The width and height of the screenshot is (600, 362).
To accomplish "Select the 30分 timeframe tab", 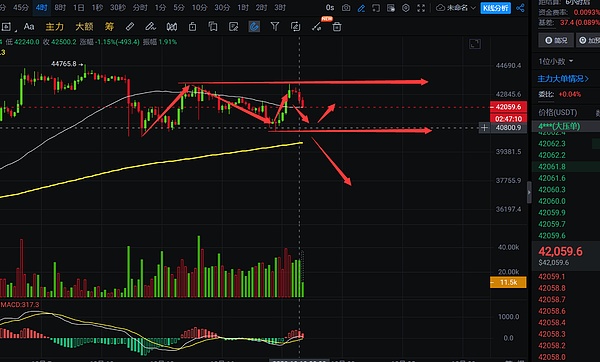I will click(x=222, y=8).
